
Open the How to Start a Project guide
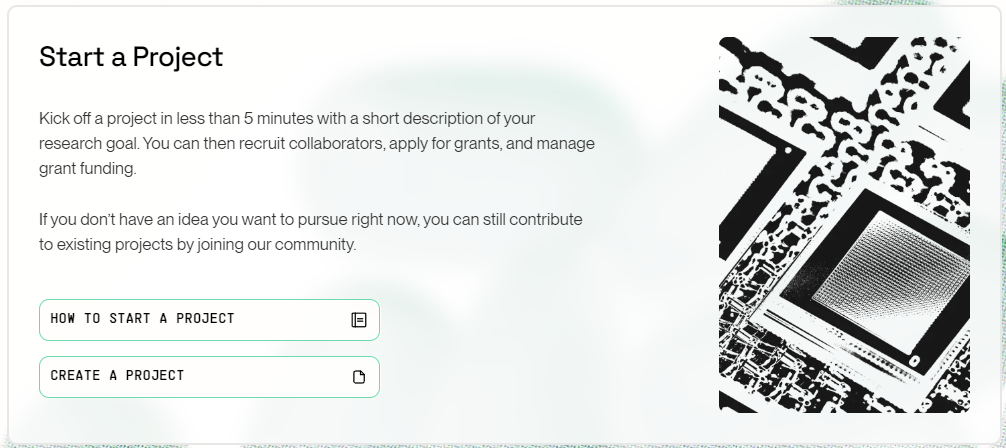209,320
